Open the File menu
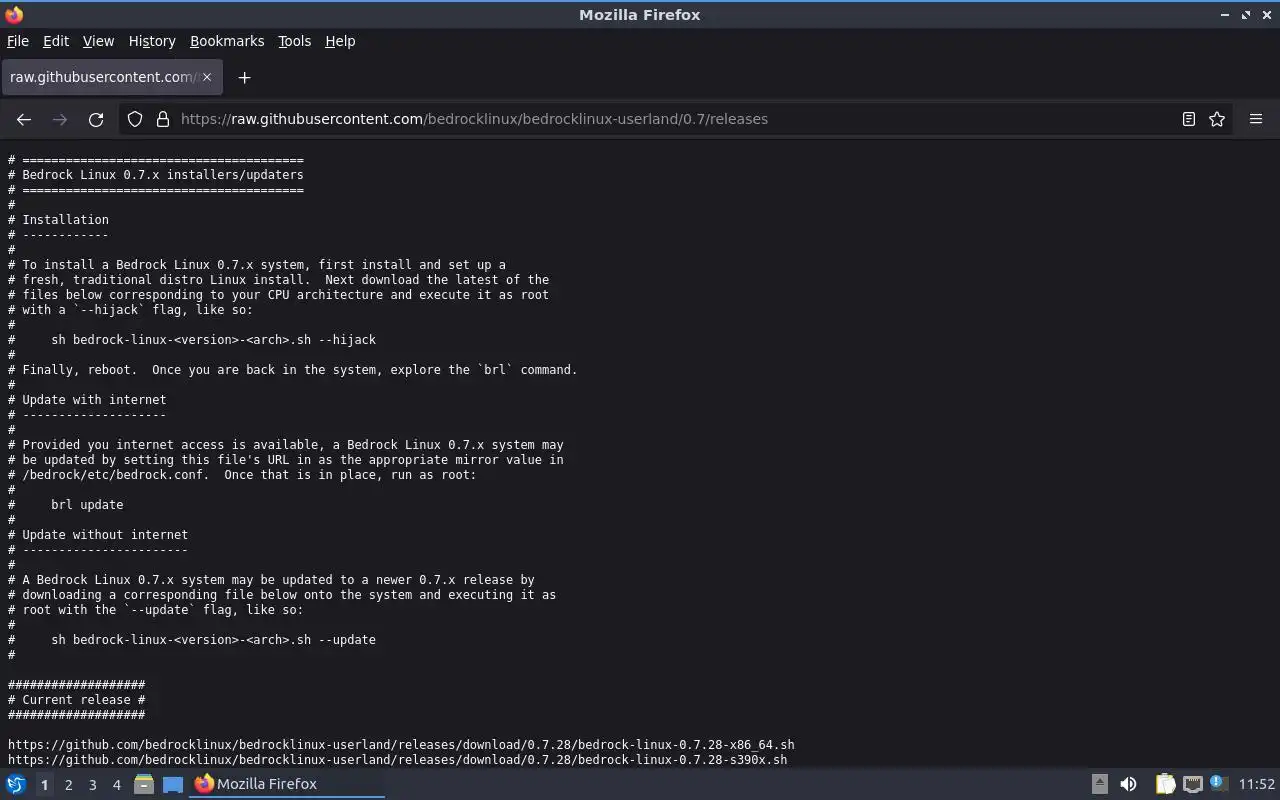Screen dimensions: 1280x800 [18, 41]
